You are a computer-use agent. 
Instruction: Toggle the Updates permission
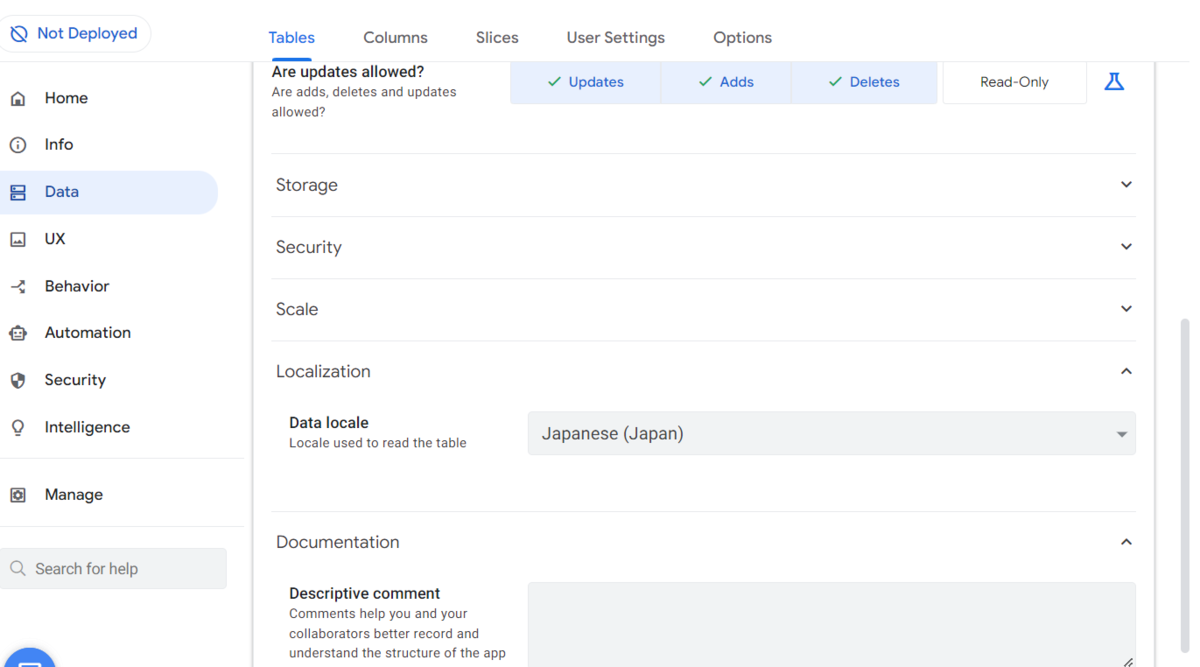(585, 82)
